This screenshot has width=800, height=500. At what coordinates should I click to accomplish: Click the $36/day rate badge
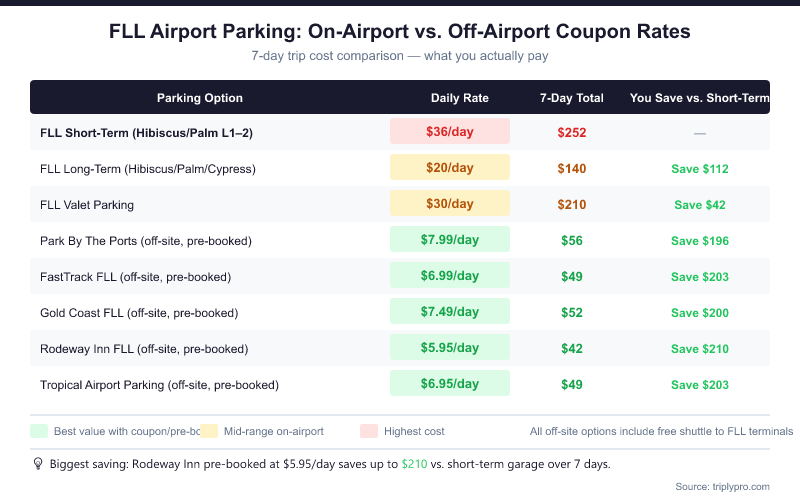[450, 132]
